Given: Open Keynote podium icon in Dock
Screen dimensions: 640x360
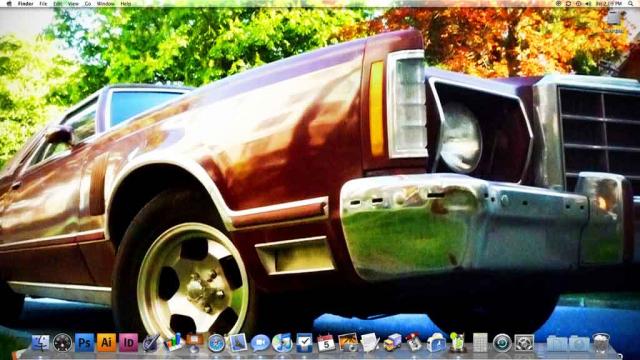Looking at the screenshot, I should click(x=195, y=343).
